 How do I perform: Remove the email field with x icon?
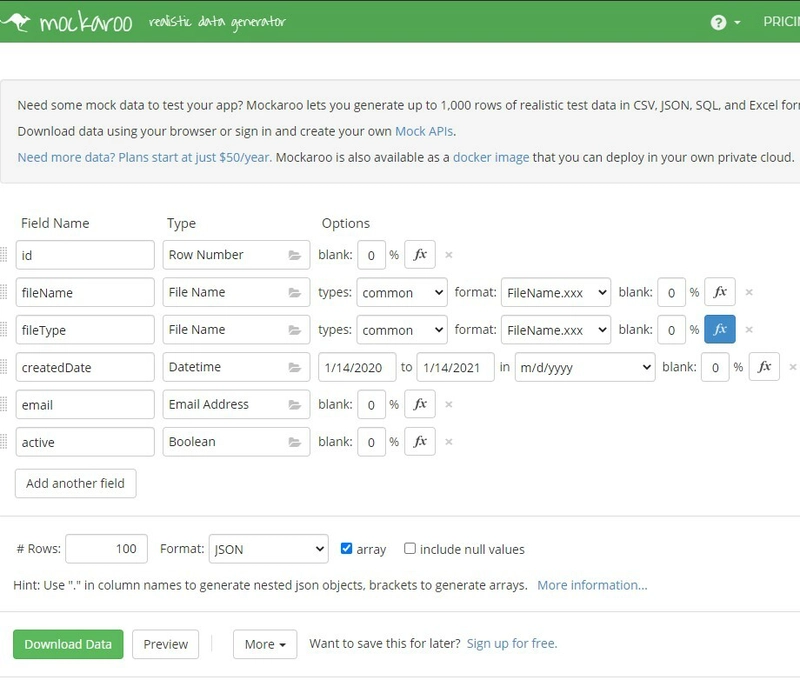tap(449, 405)
